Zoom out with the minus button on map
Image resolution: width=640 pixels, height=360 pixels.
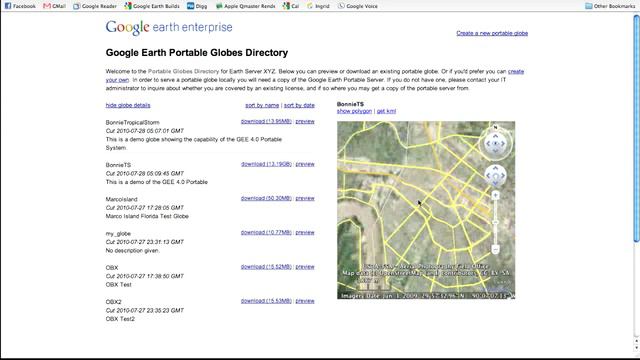(495, 249)
